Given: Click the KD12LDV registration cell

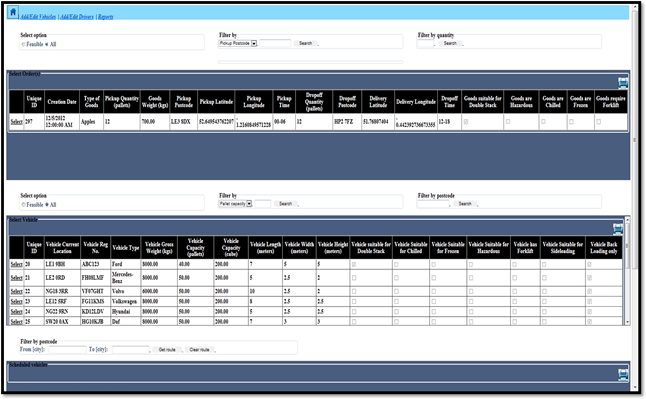Looking at the screenshot, I should click(96, 312).
